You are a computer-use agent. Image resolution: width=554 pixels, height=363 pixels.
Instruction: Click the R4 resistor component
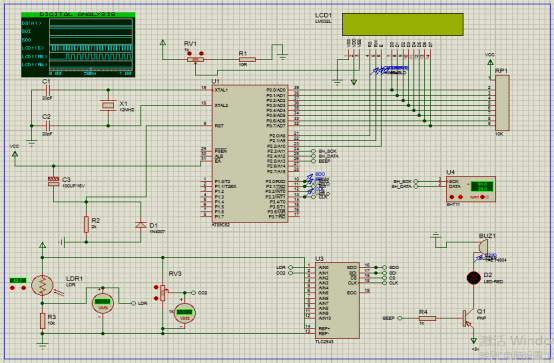click(x=427, y=318)
